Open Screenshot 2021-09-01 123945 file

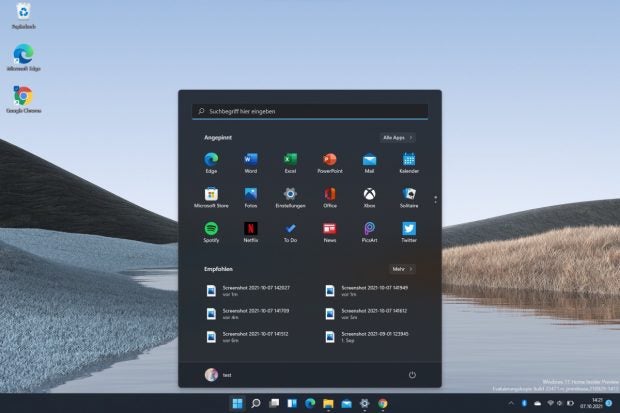click(368, 337)
